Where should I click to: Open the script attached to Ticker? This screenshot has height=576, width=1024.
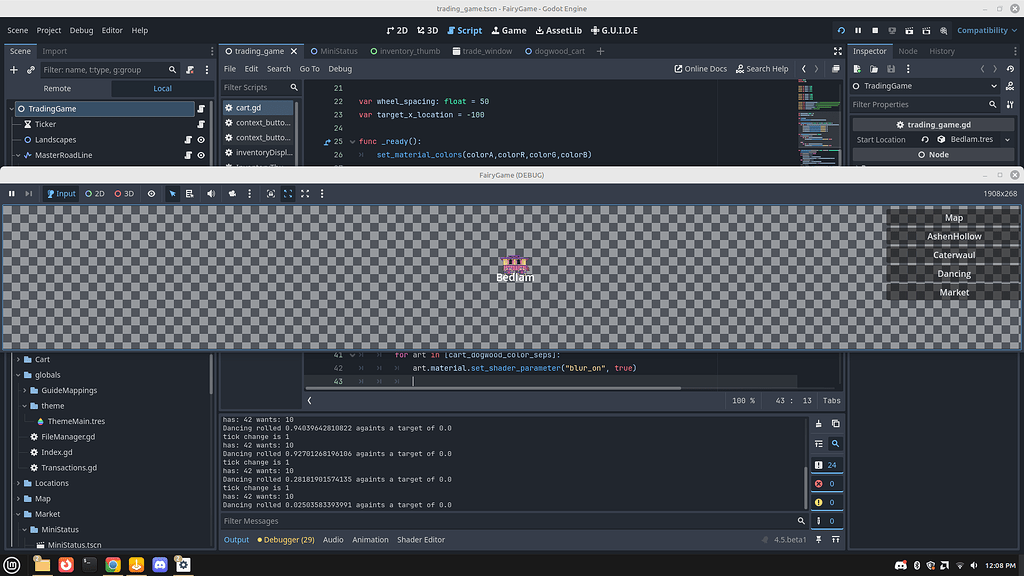(x=201, y=124)
